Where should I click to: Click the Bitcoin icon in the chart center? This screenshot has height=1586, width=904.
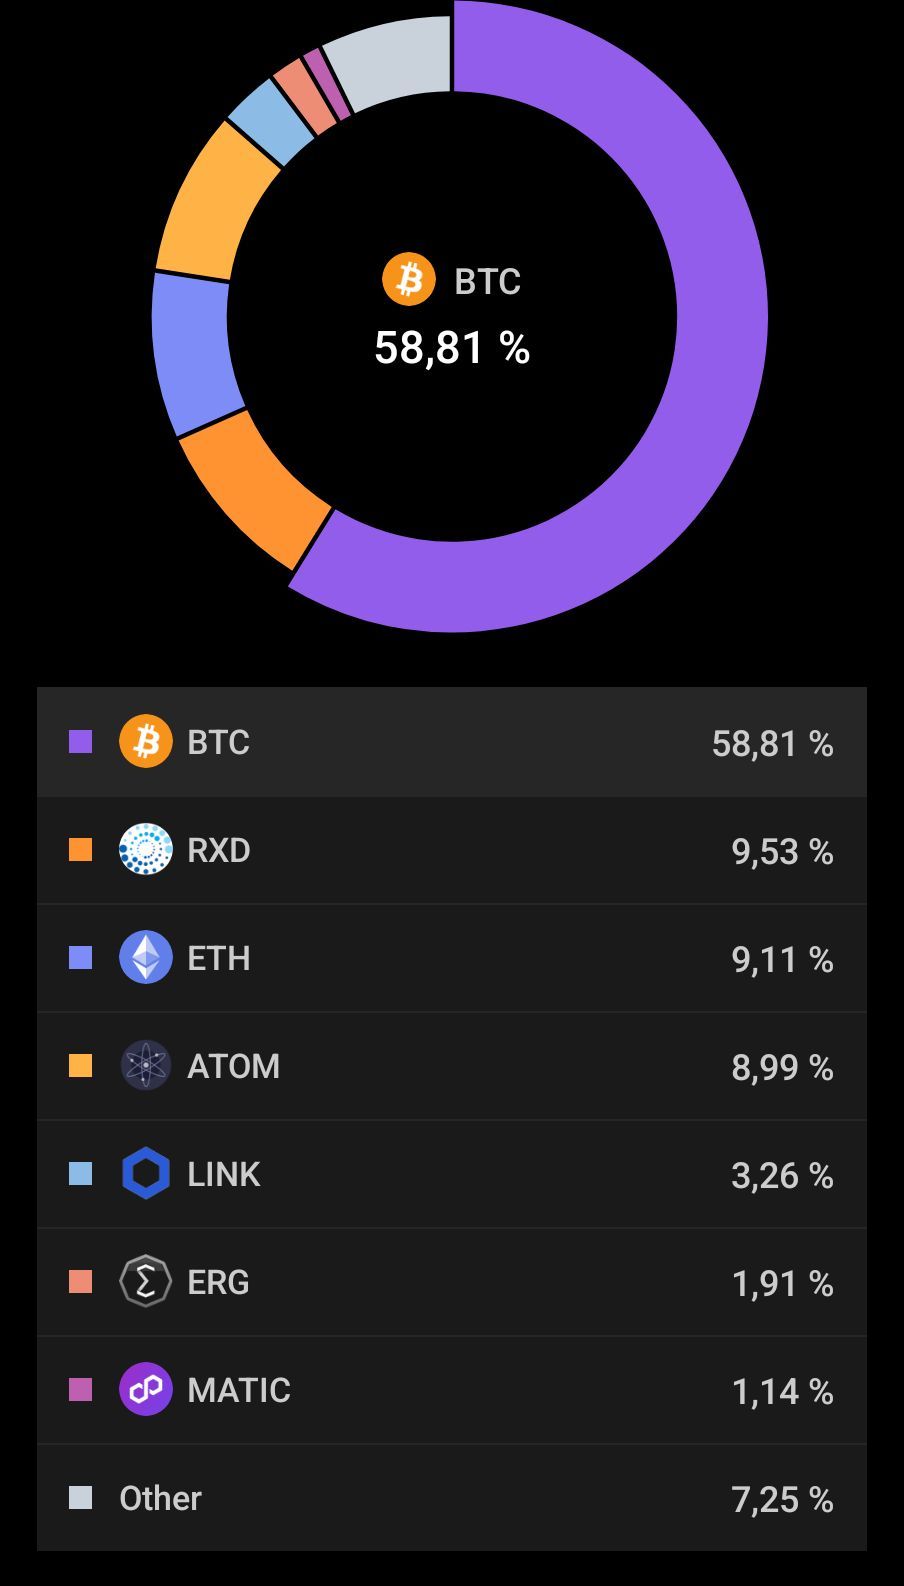(409, 280)
